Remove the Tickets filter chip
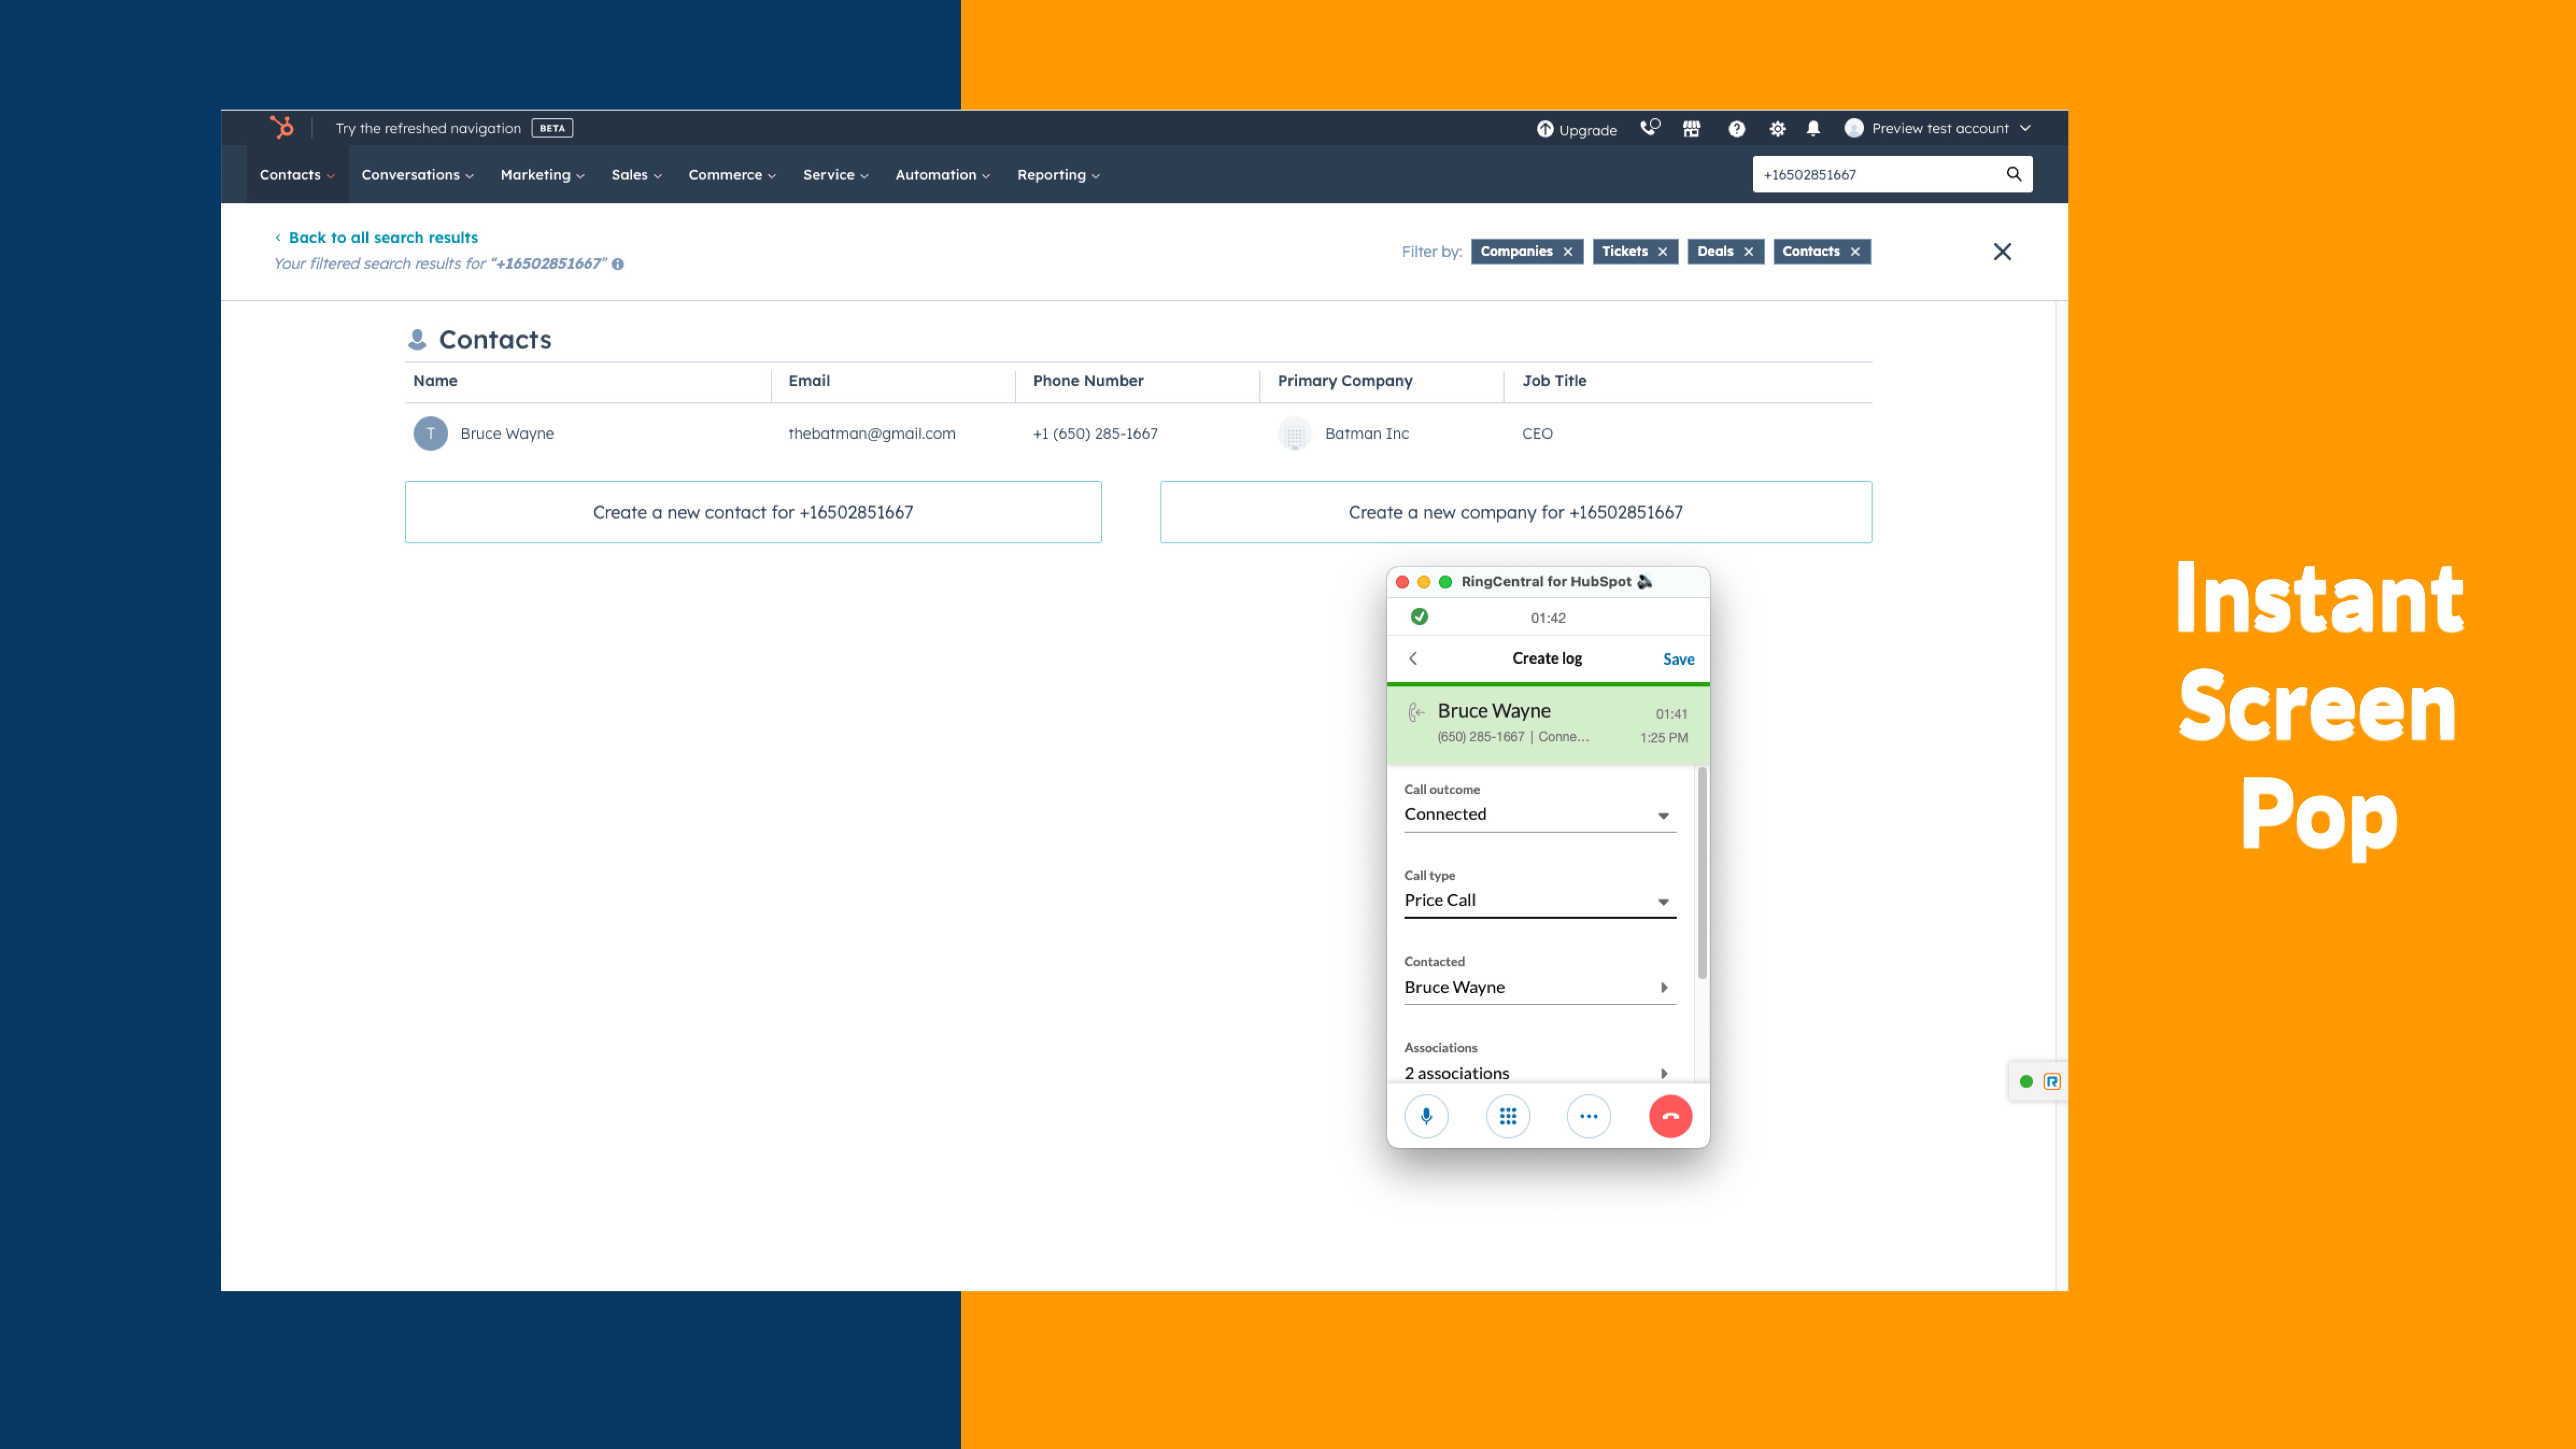Screen dimensions: 2576x1449 (1662, 251)
